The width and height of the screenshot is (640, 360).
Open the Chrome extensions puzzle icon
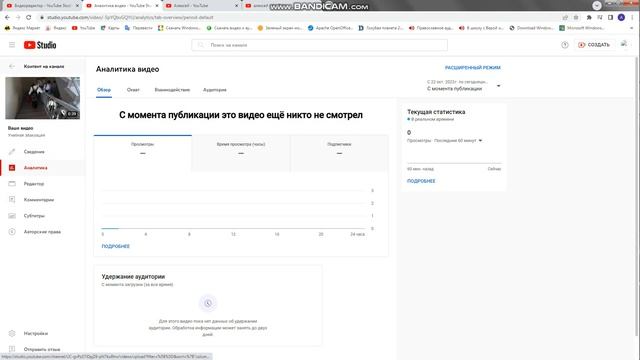click(589, 17)
